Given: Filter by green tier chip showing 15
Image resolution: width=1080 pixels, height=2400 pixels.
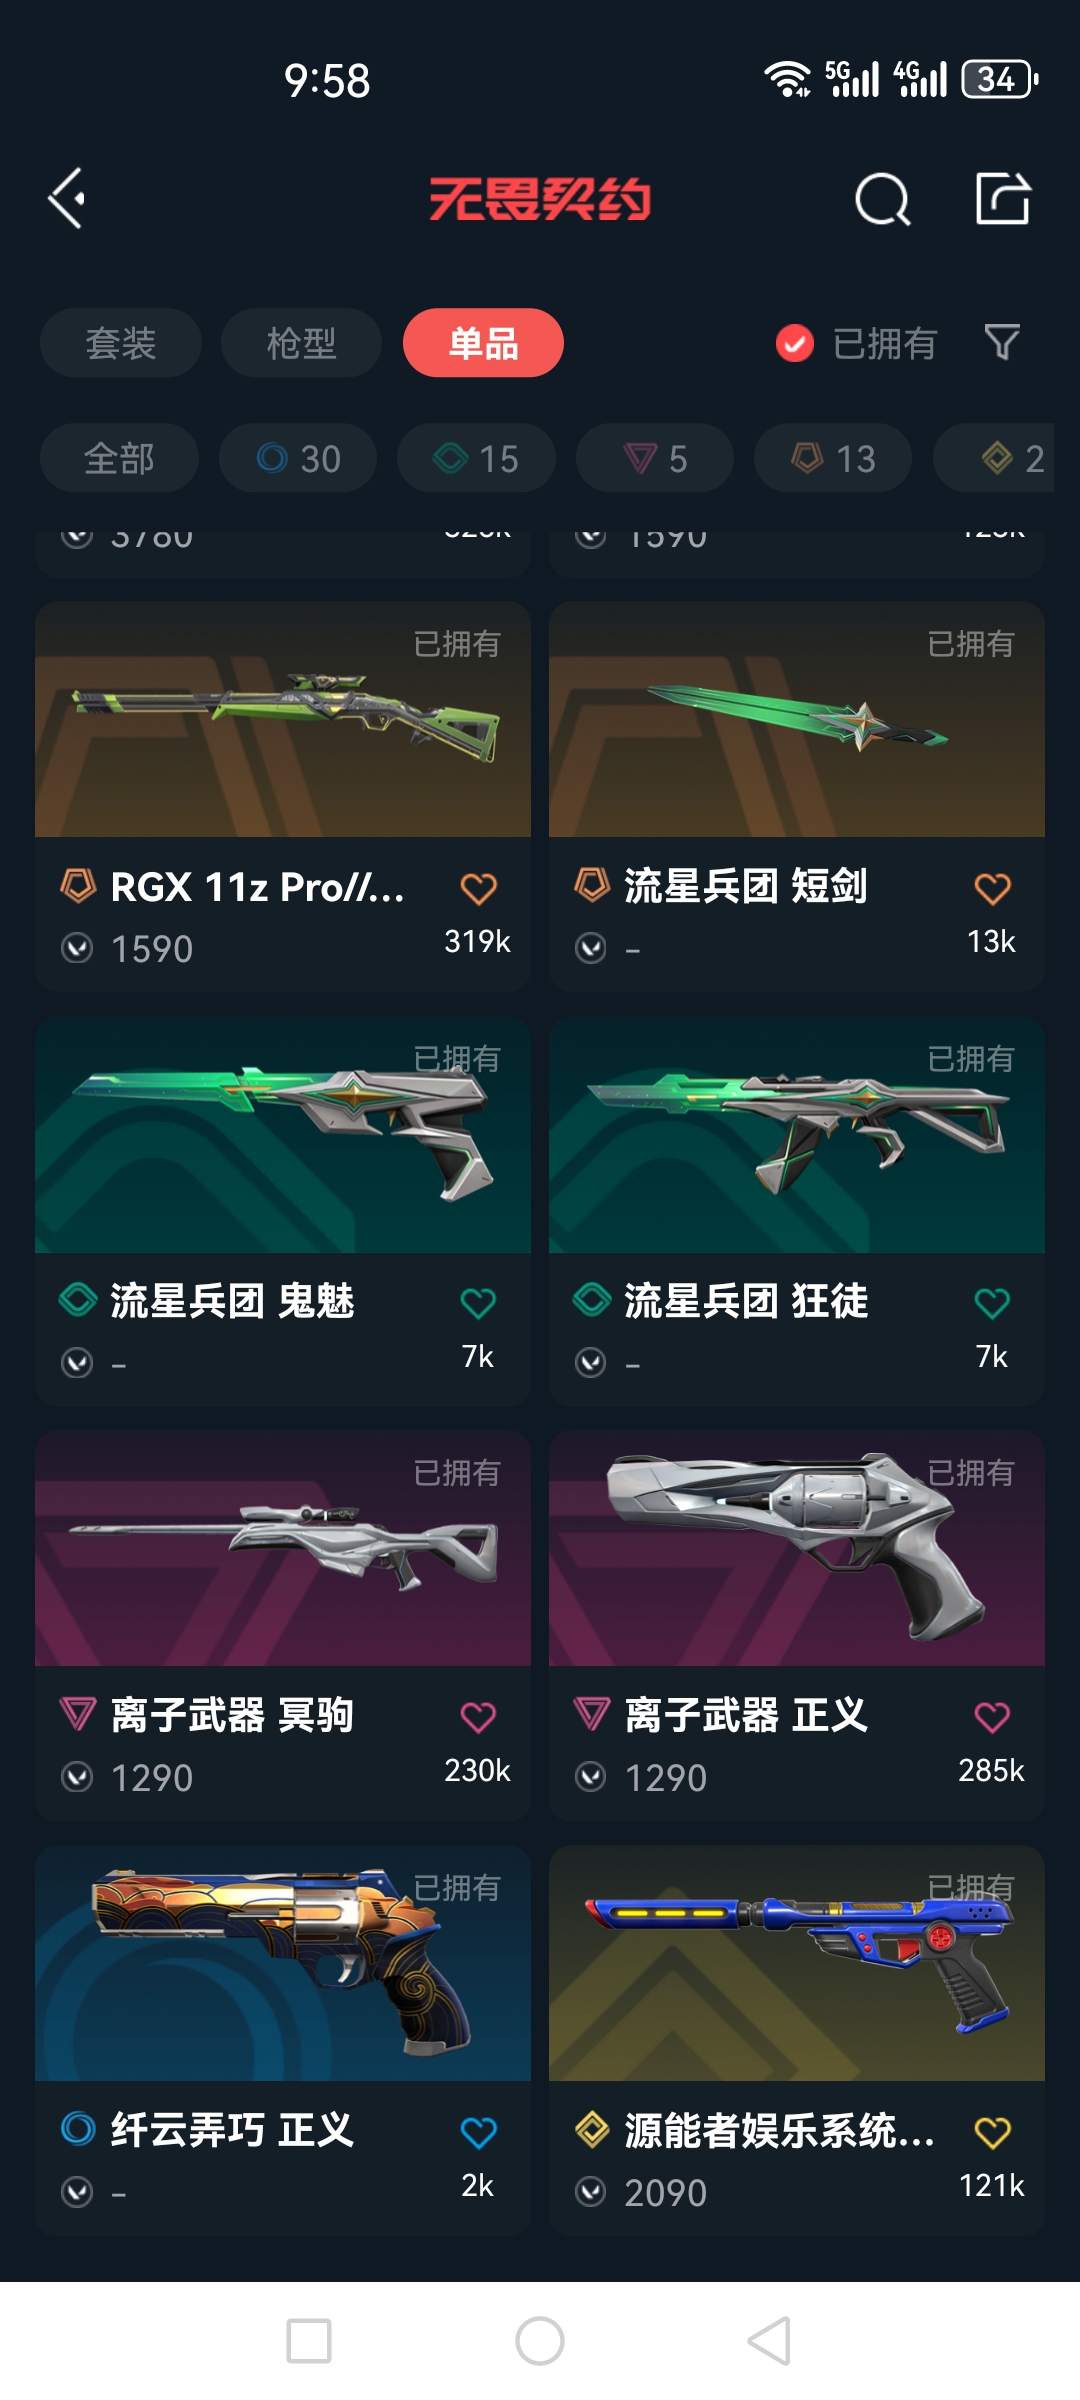Looking at the screenshot, I should 476,458.
